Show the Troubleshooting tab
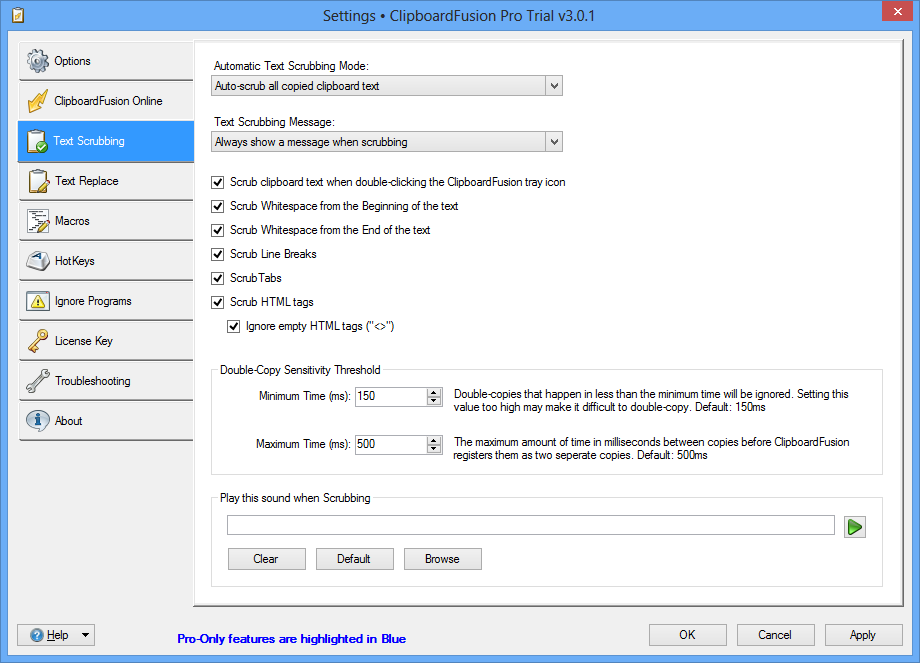The width and height of the screenshot is (920, 663). point(106,381)
